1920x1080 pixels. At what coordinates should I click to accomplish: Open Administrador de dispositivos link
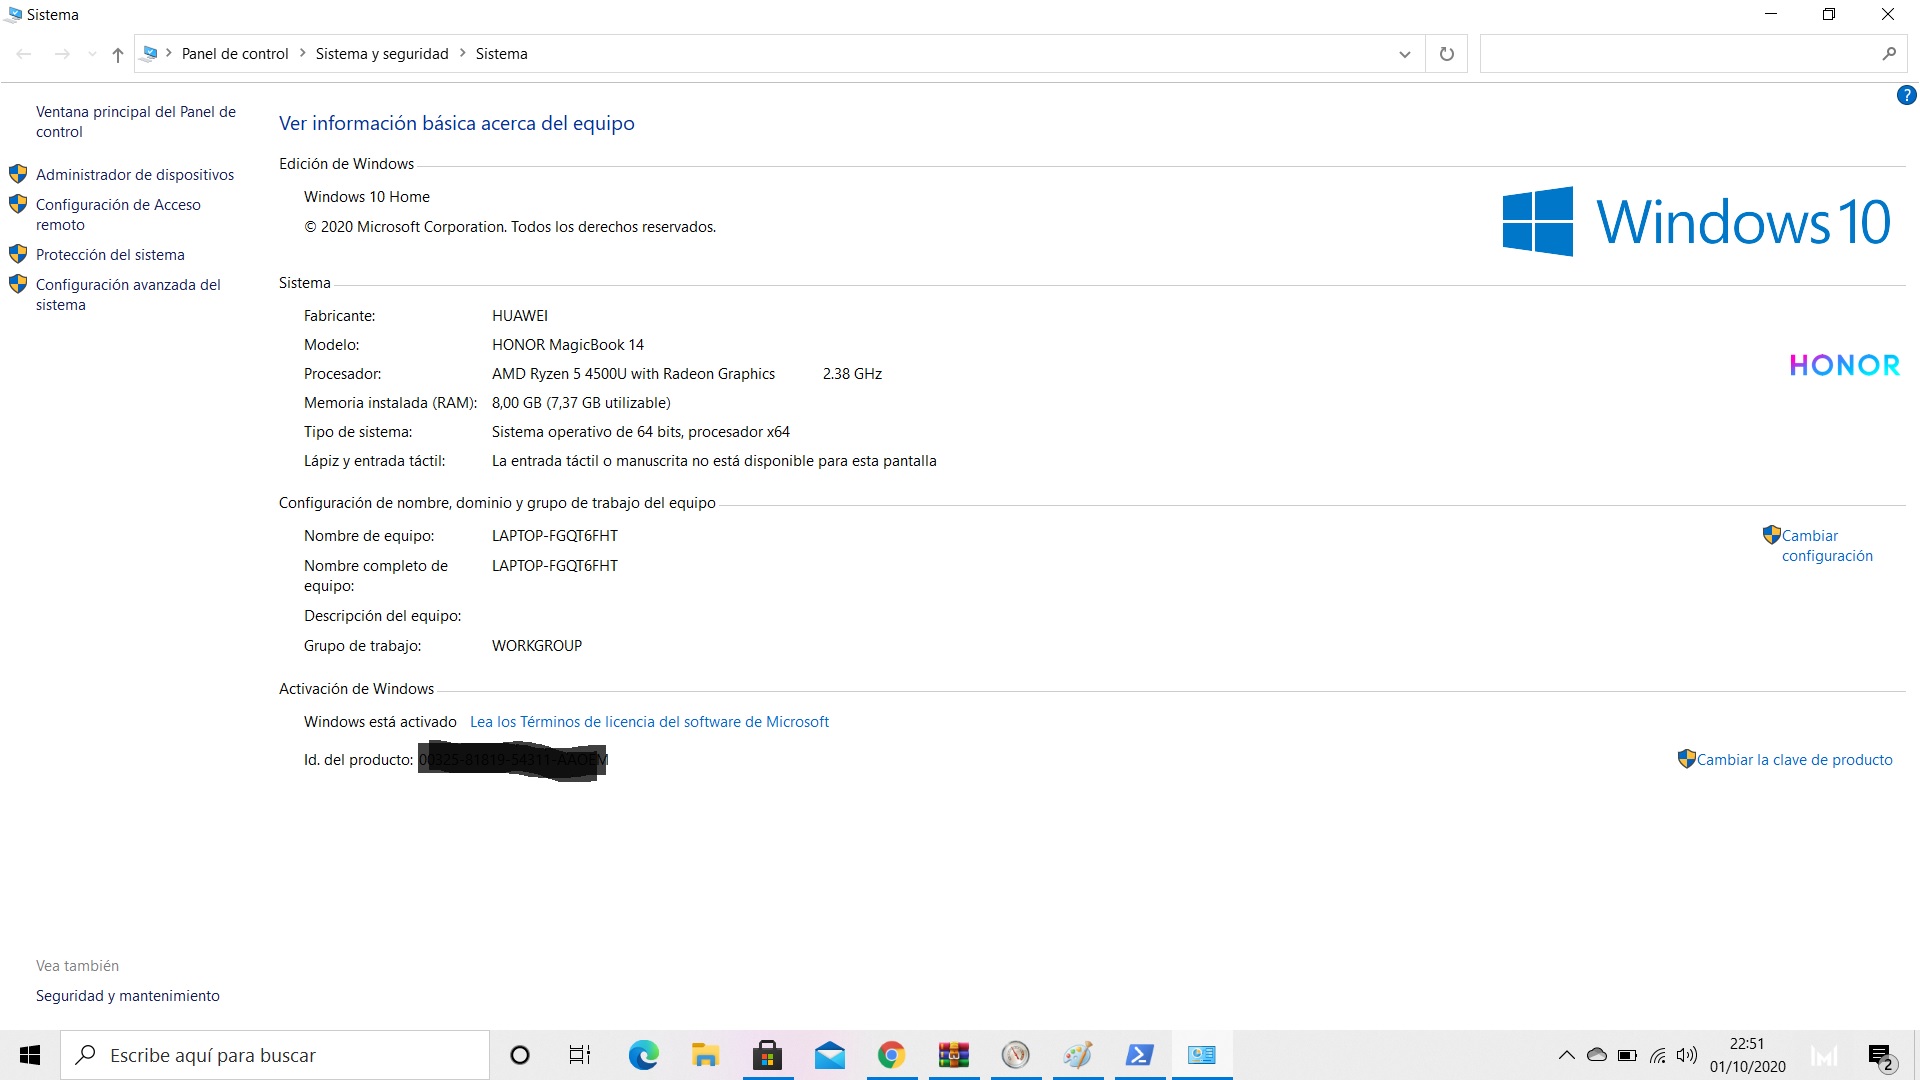click(135, 175)
